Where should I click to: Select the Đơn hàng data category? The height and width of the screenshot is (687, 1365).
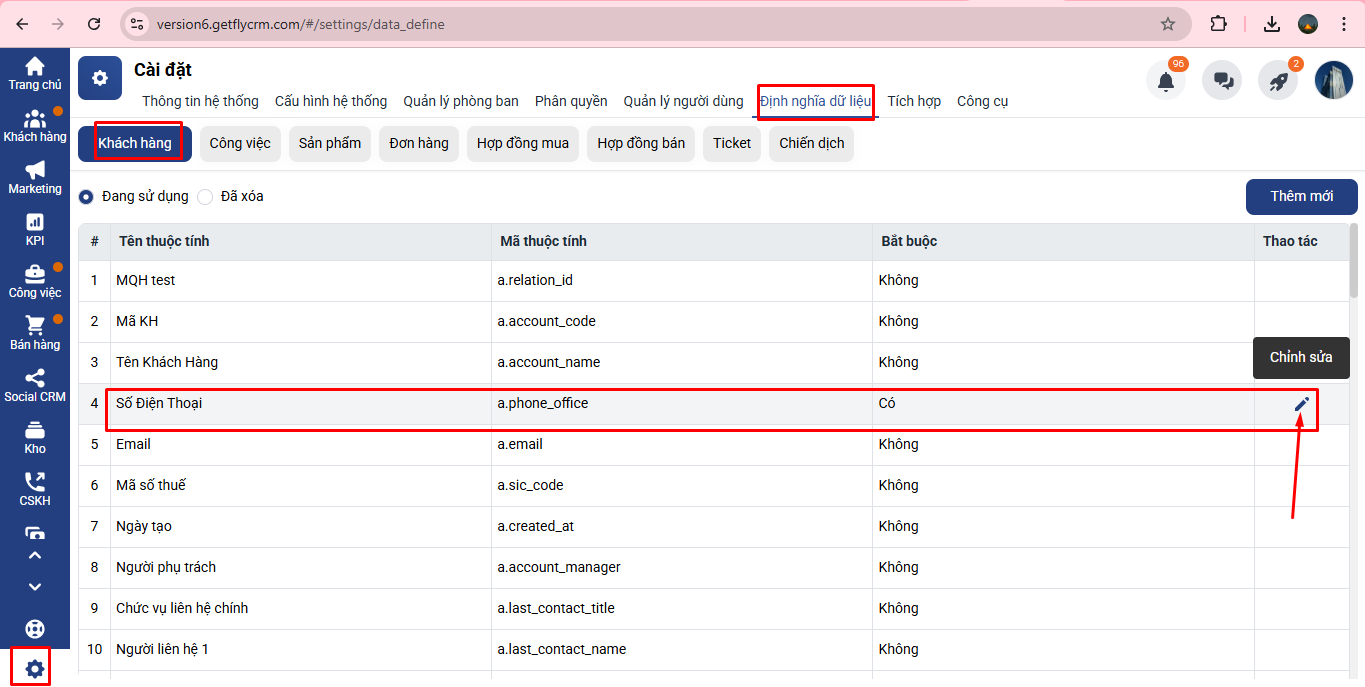pos(419,143)
